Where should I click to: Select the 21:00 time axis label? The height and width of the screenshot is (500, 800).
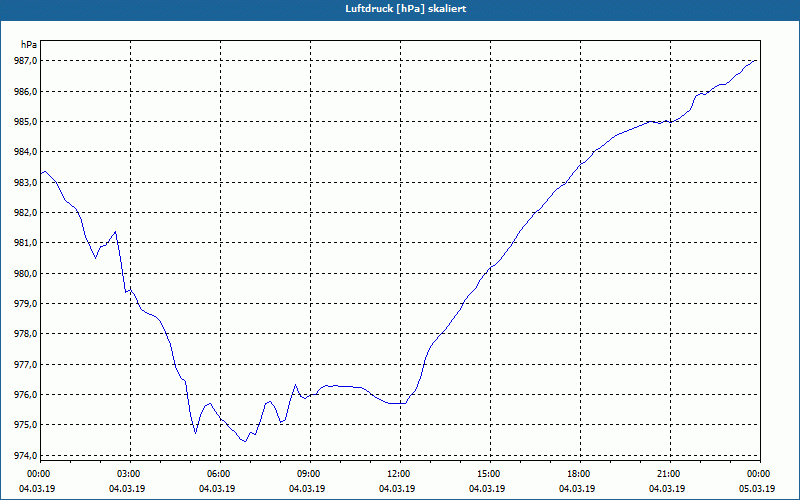point(670,474)
